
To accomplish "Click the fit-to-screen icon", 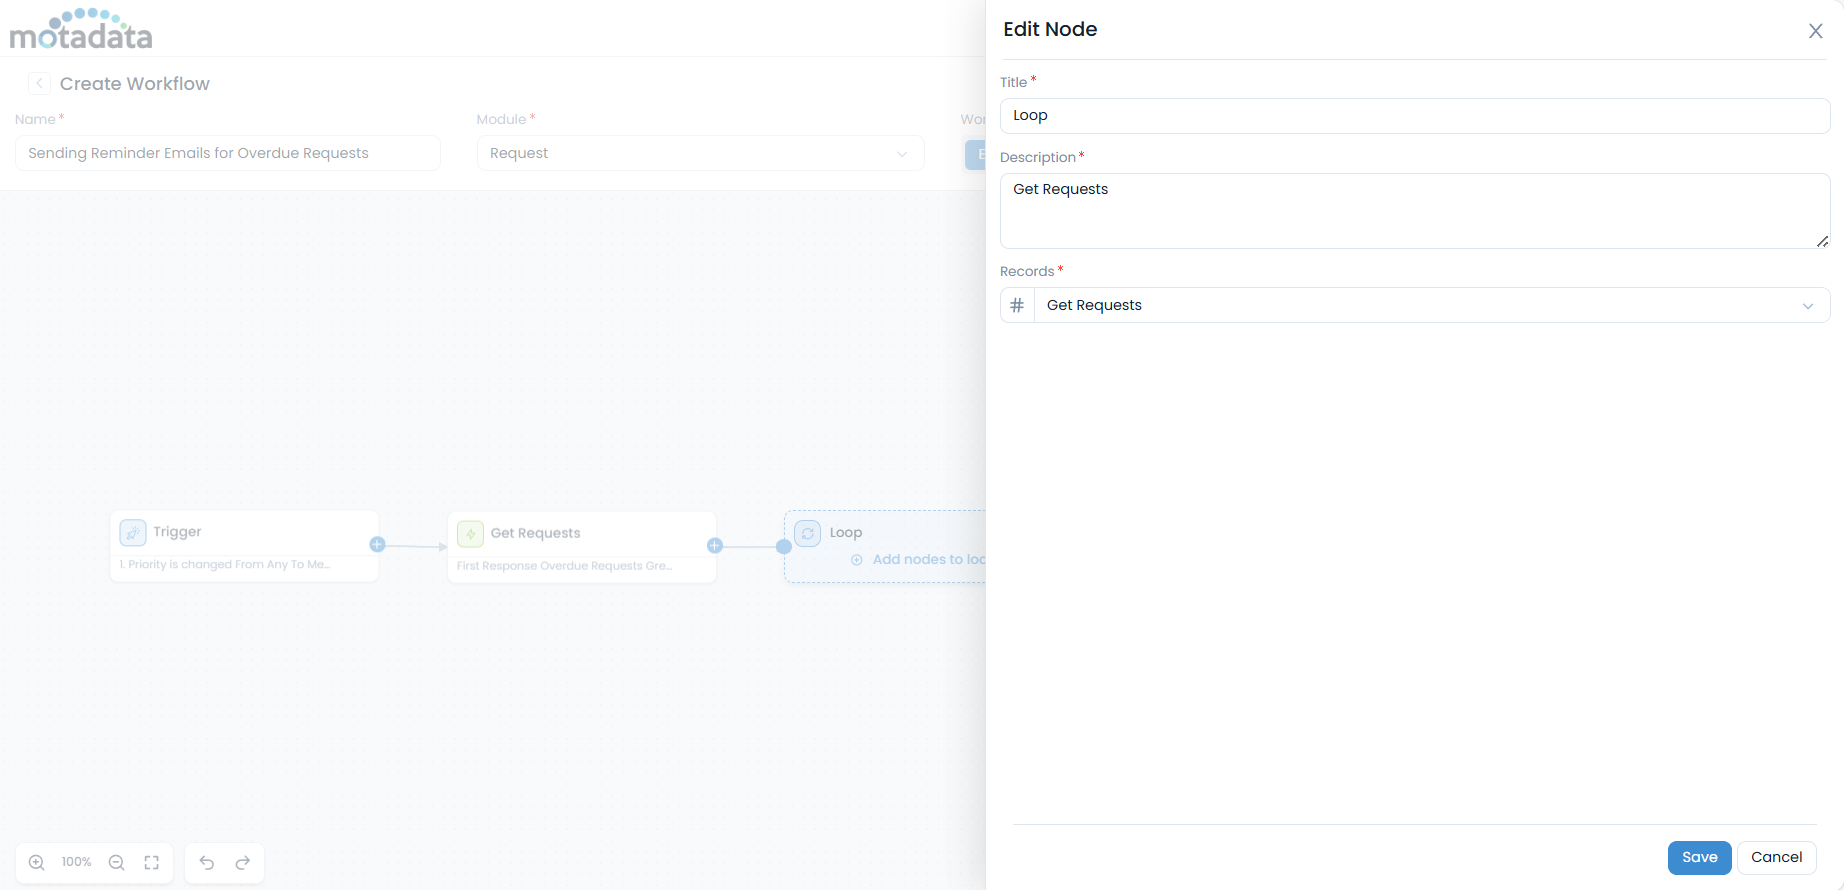I will click(x=152, y=862).
